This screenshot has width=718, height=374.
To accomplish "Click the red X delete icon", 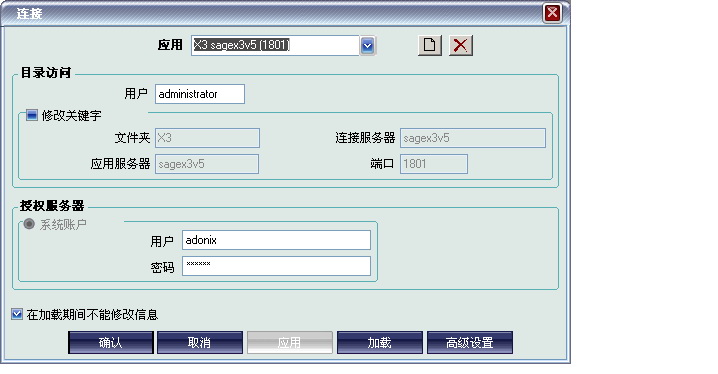I will [461, 45].
